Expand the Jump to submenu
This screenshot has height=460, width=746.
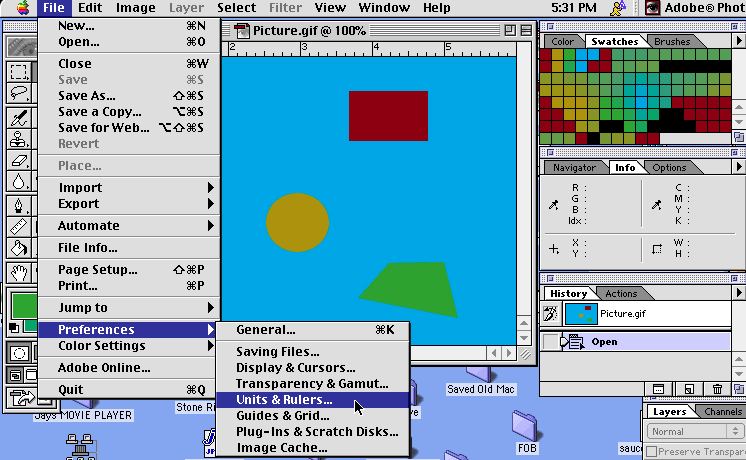click(128, 308)
